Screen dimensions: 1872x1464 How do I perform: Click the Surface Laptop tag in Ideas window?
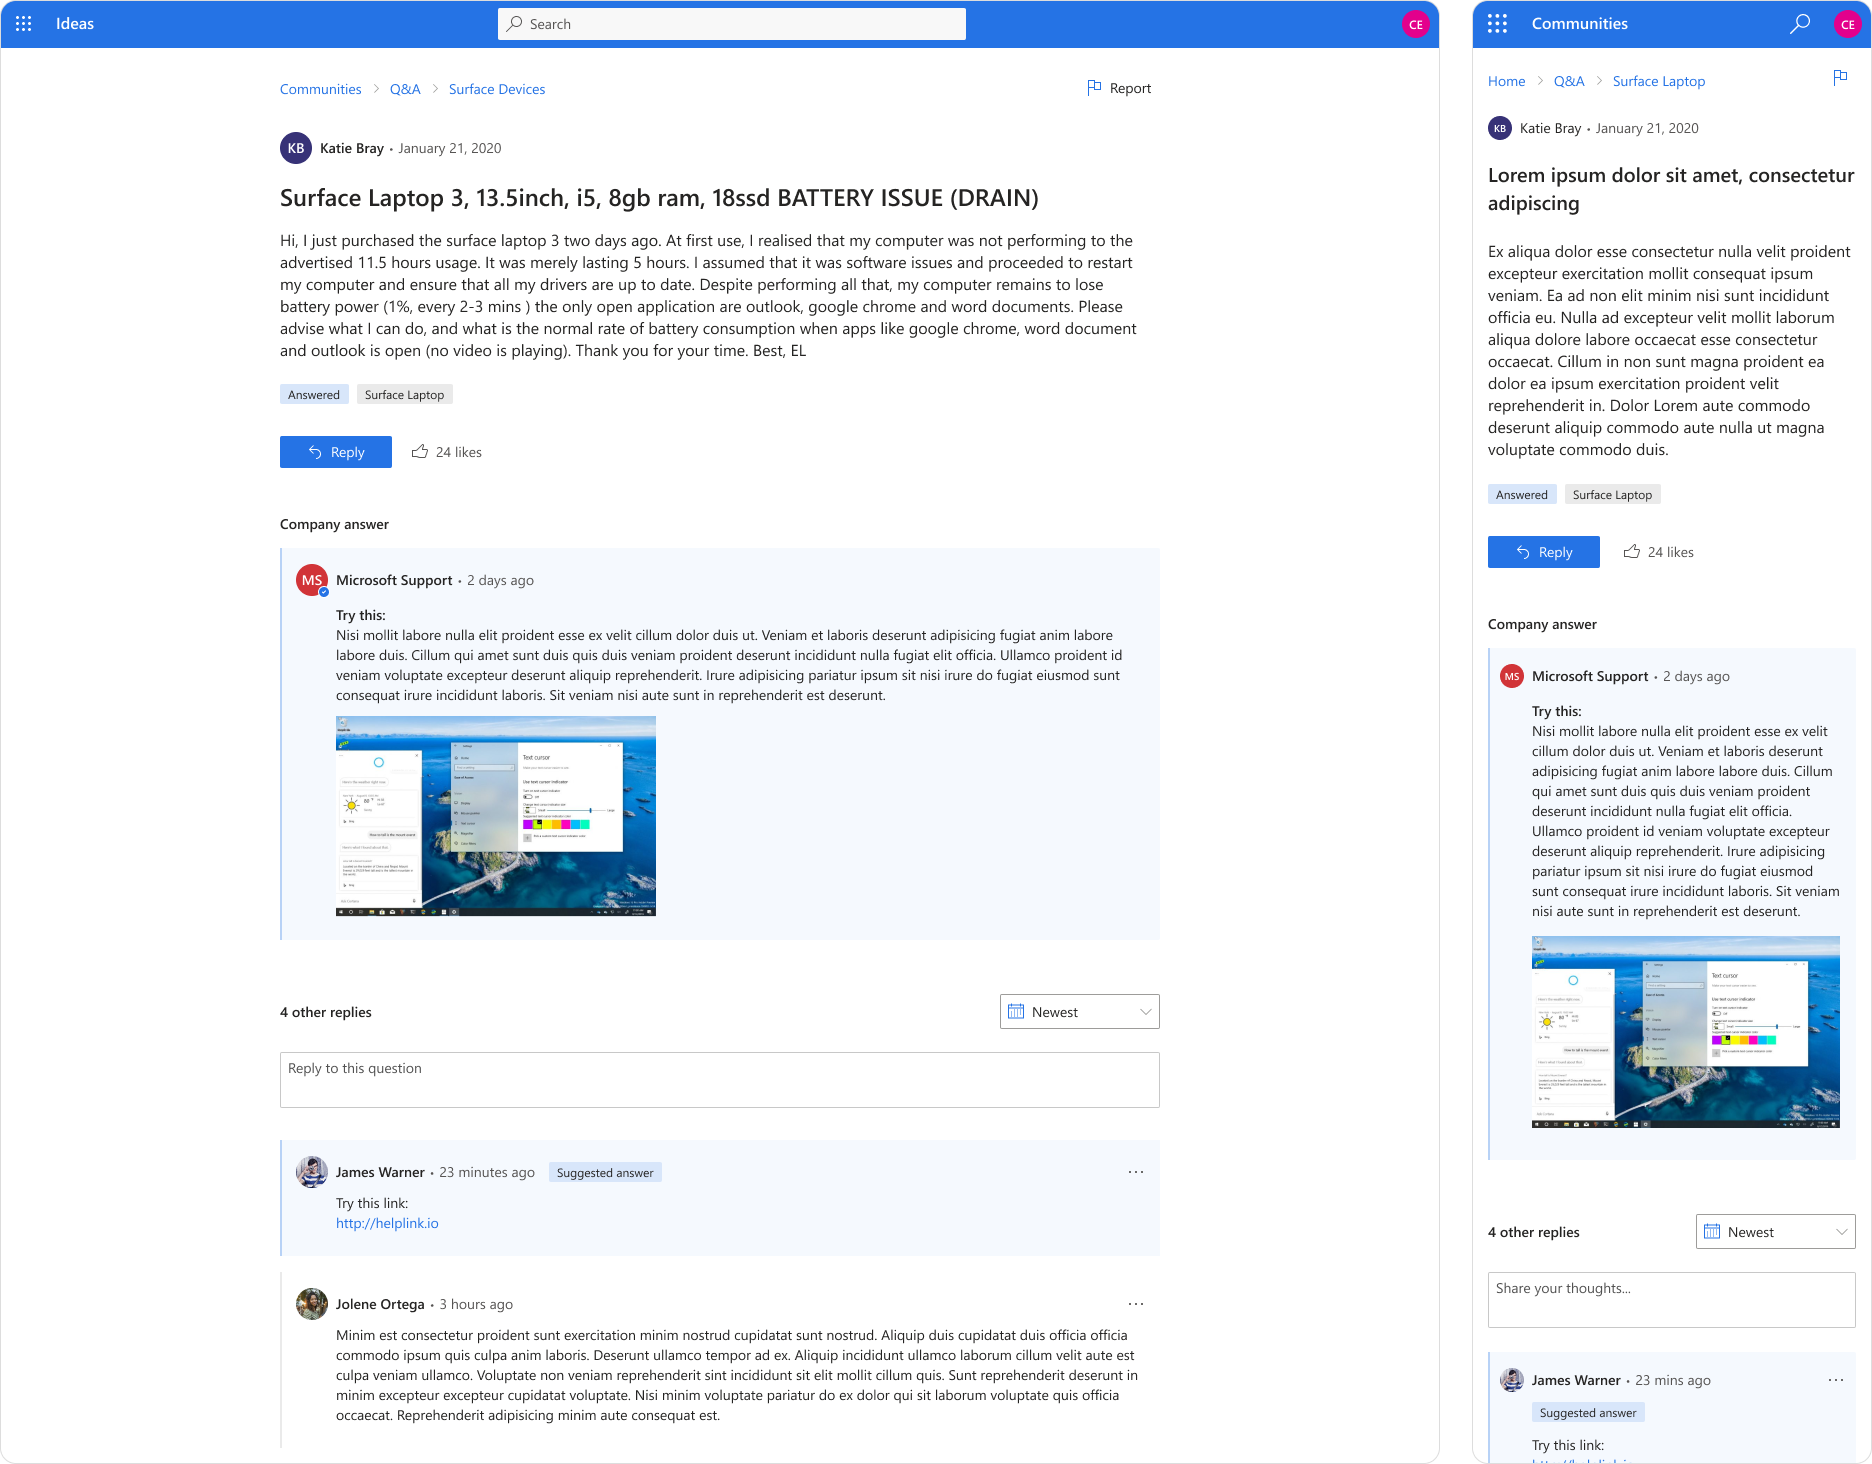point(405,394)
